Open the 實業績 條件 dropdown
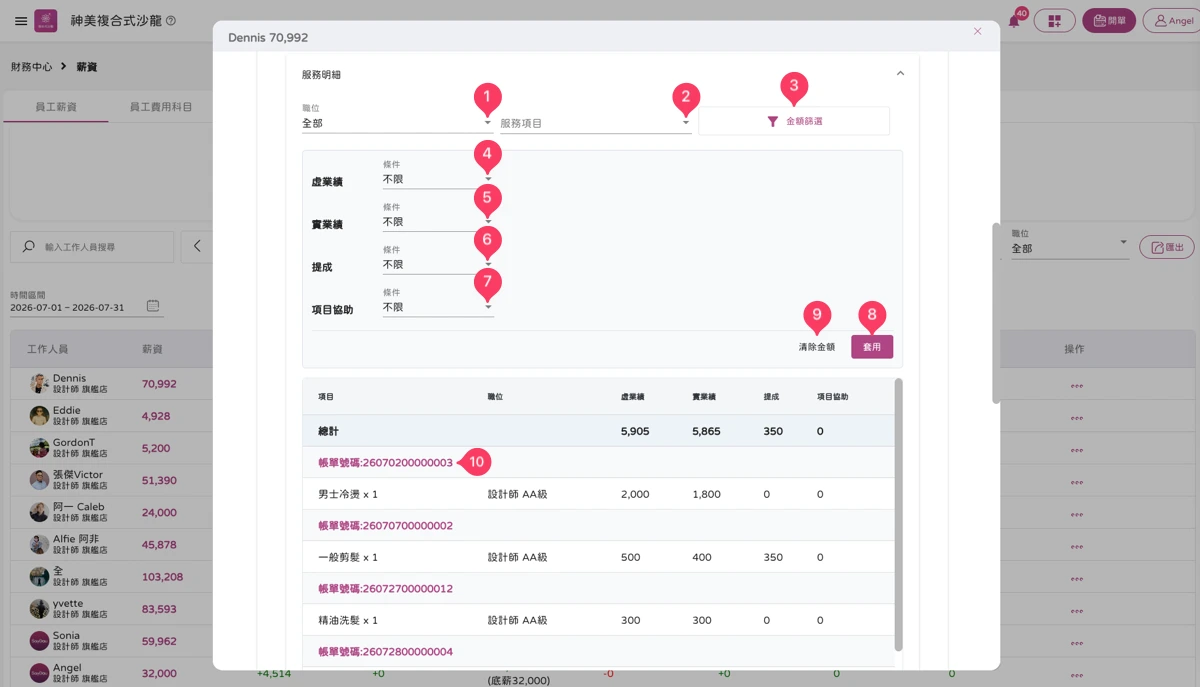 [x=438, y=218]
